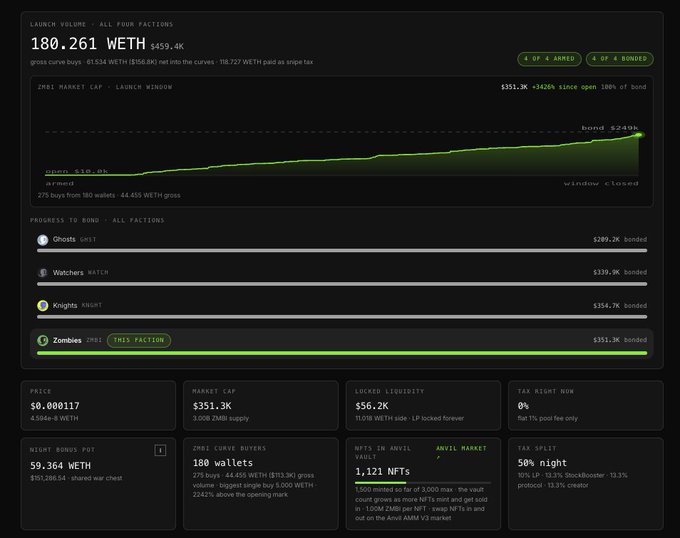The image size is (680, 538).
Task: Click the LAUNCH VOLUME · ALL FOUR FACTIONS heading
Action: [x=102, y=24]
